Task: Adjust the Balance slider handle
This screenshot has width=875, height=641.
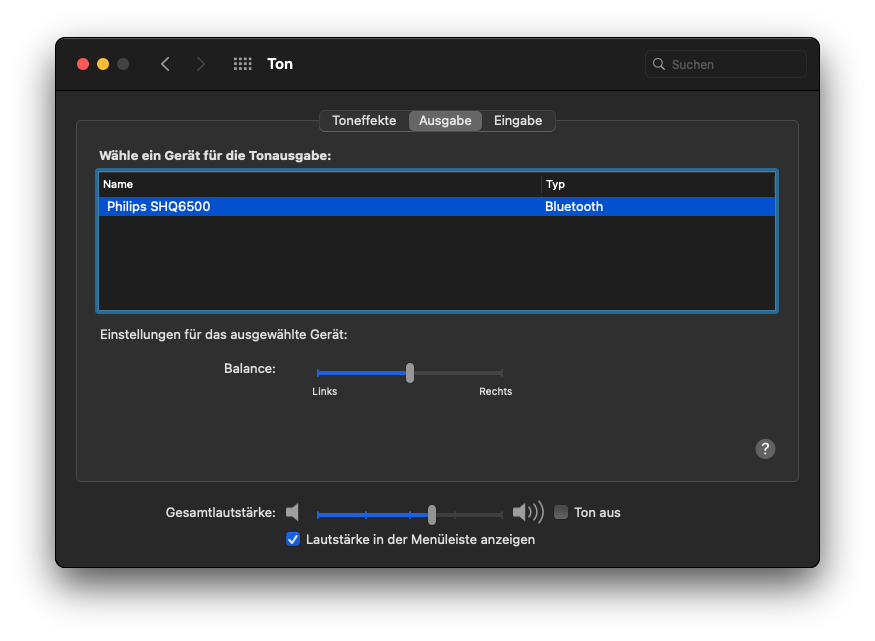Action: (x=410, y=373)
